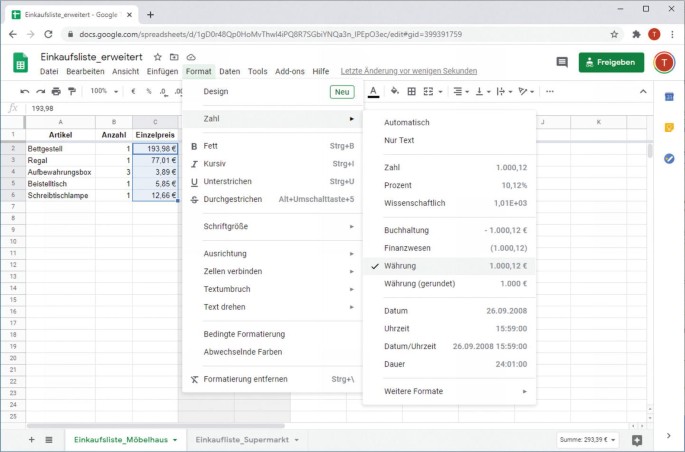Open Keep notes in the side panel
The image size is (685, 452).
[669, 128]
